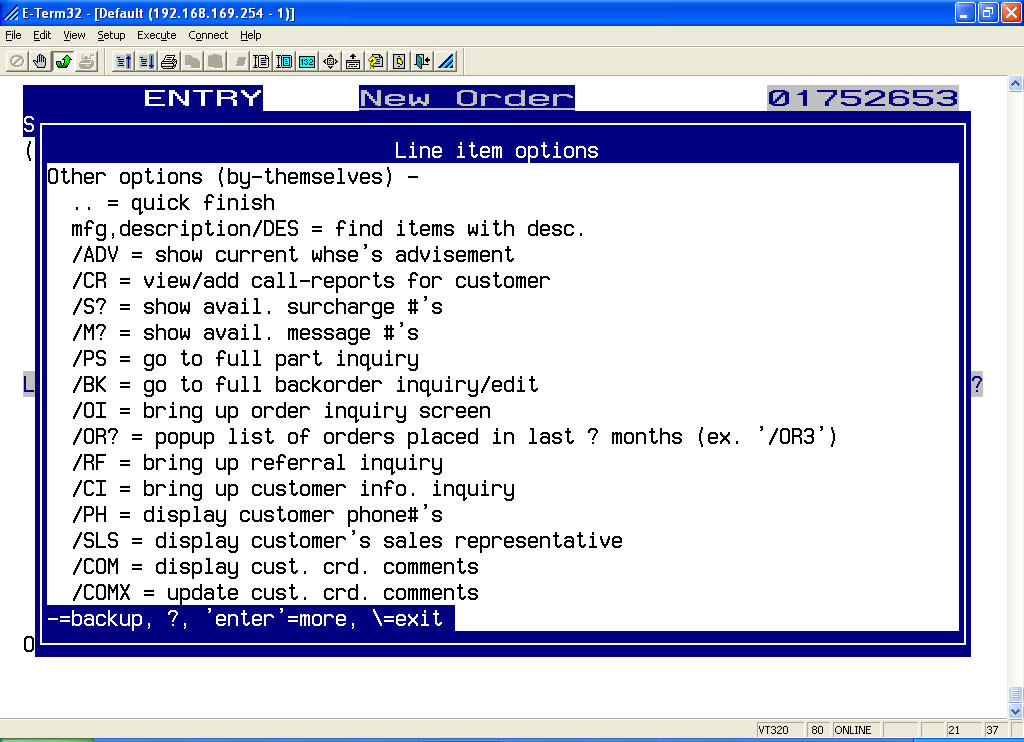Click the 'New Order' header text
Viewport: 1024px width, 742px height.
(467, 98)
